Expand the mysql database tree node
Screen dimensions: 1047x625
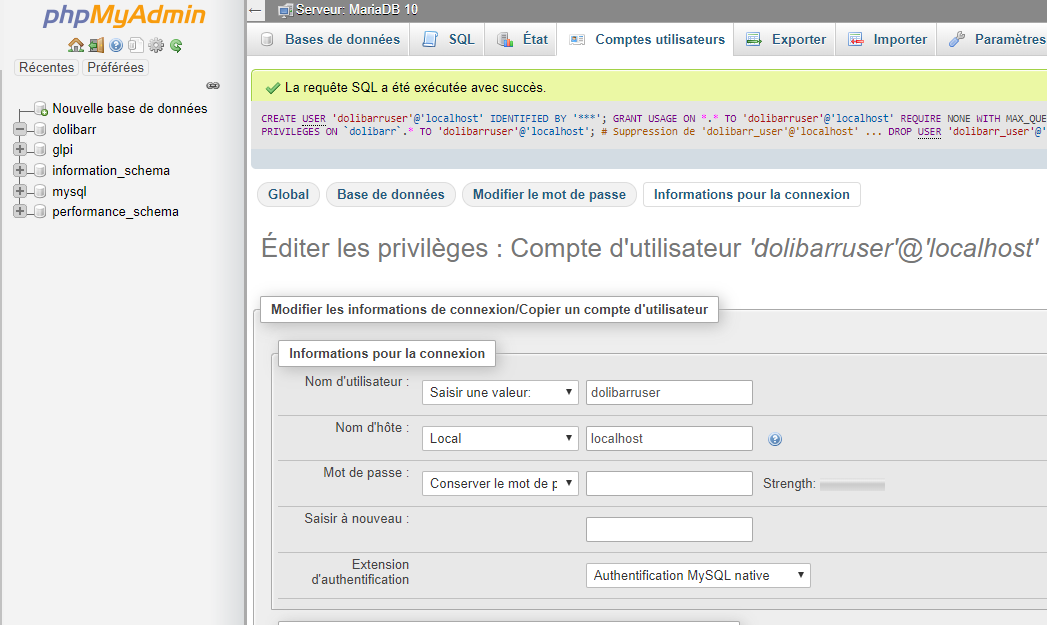(19, 191)
